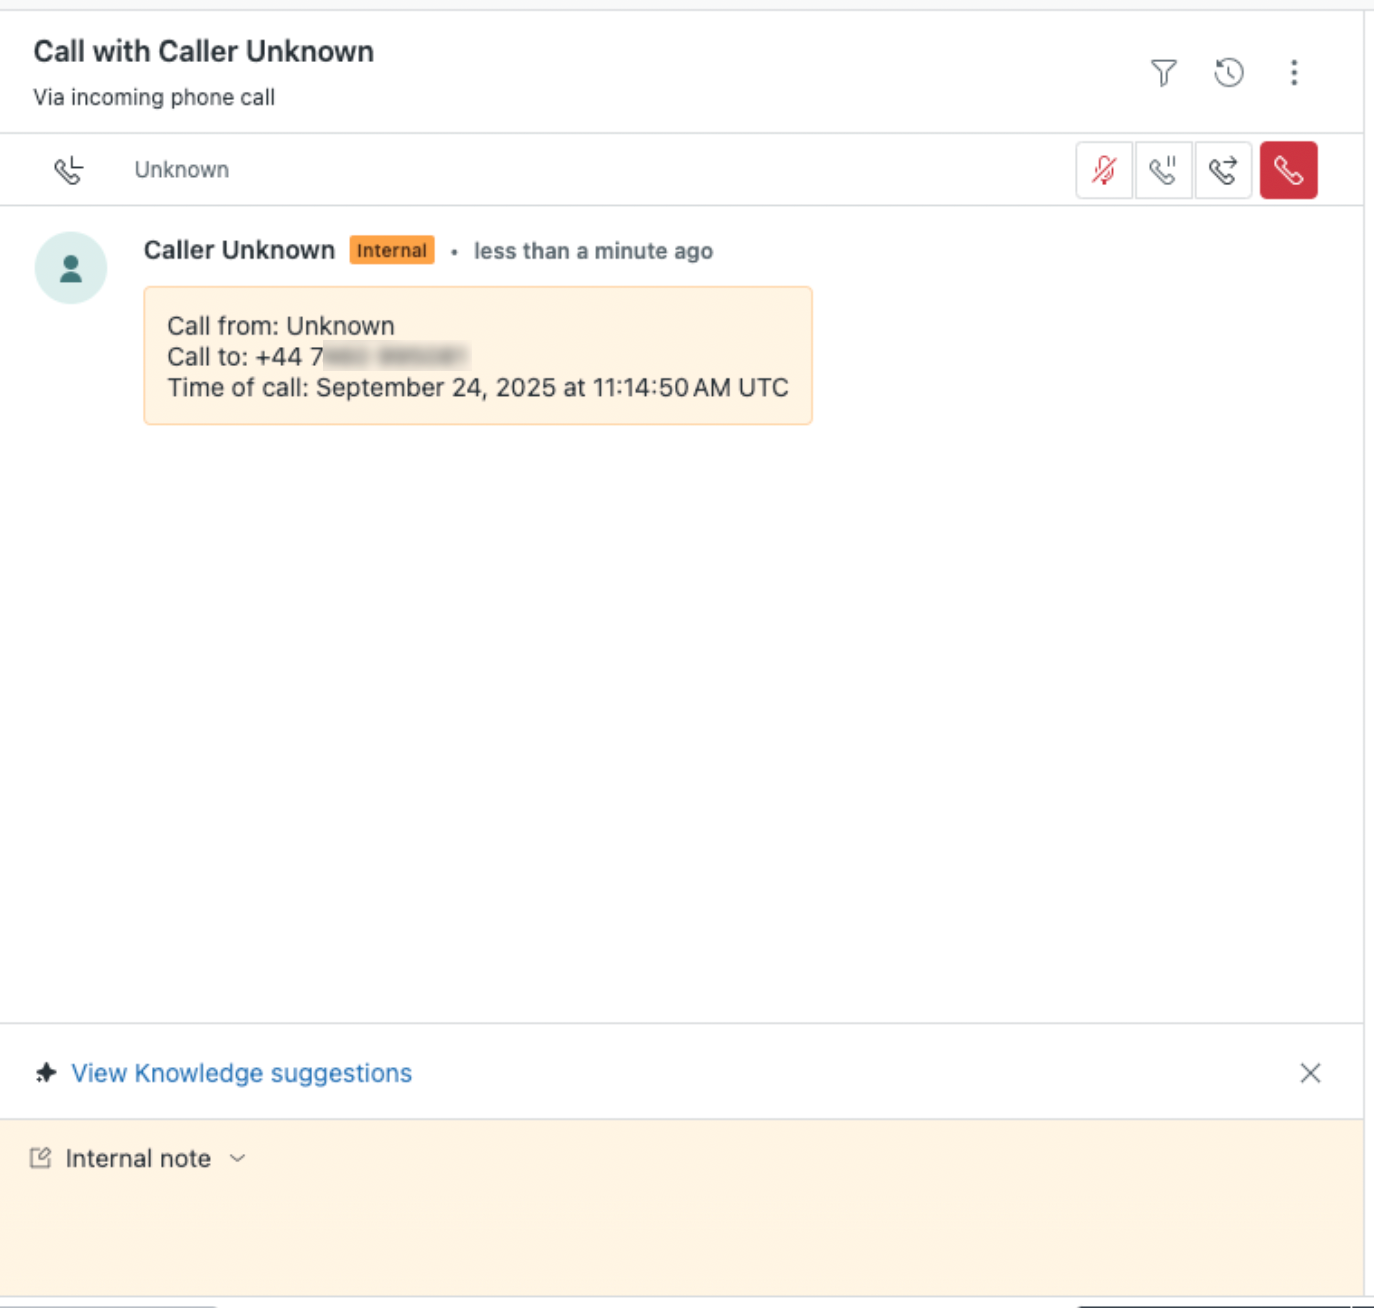Select the call details note box
This screenshot has height=1308, width=1374.
(477, 356)
